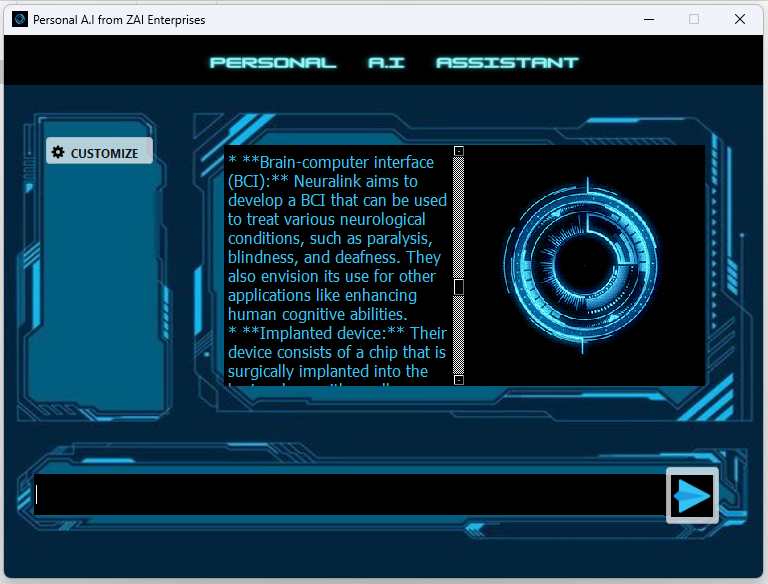Minimize the Personal A.I window
768x584 pixels.
[x=649, y=20]
